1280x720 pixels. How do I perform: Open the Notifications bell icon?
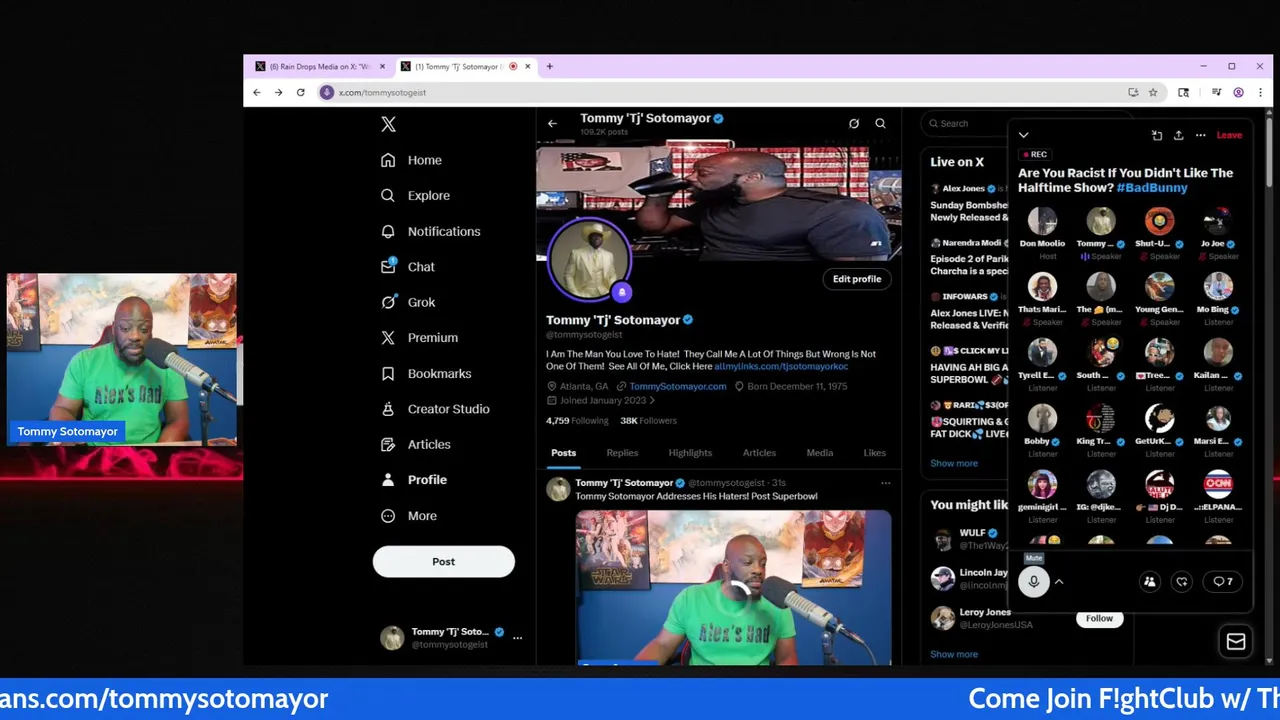click(388, 231)
